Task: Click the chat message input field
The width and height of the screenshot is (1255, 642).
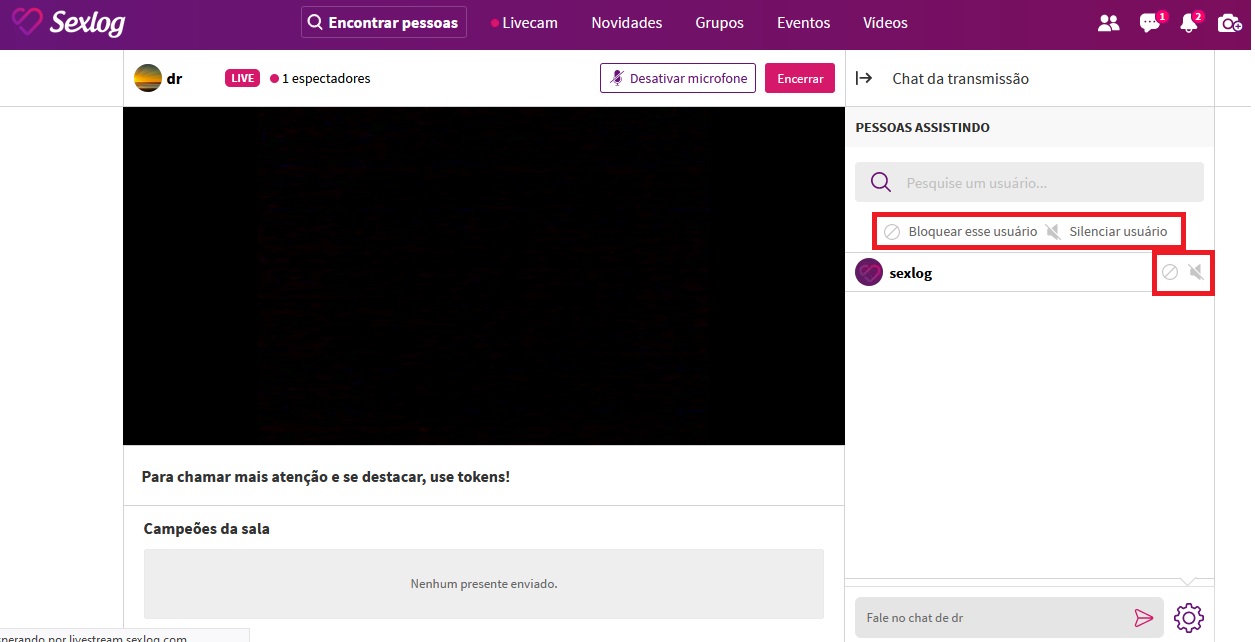Action: (1009, 618)
